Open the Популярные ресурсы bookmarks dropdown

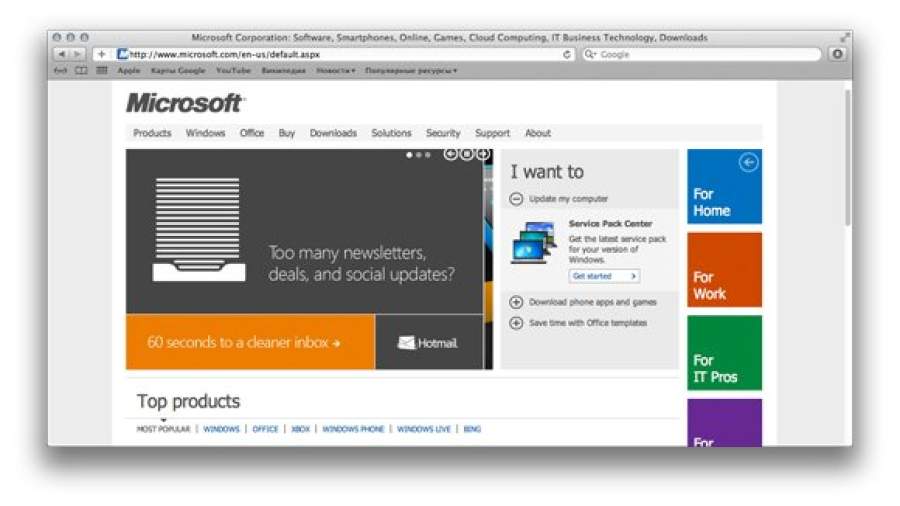(x=411, y=71)
